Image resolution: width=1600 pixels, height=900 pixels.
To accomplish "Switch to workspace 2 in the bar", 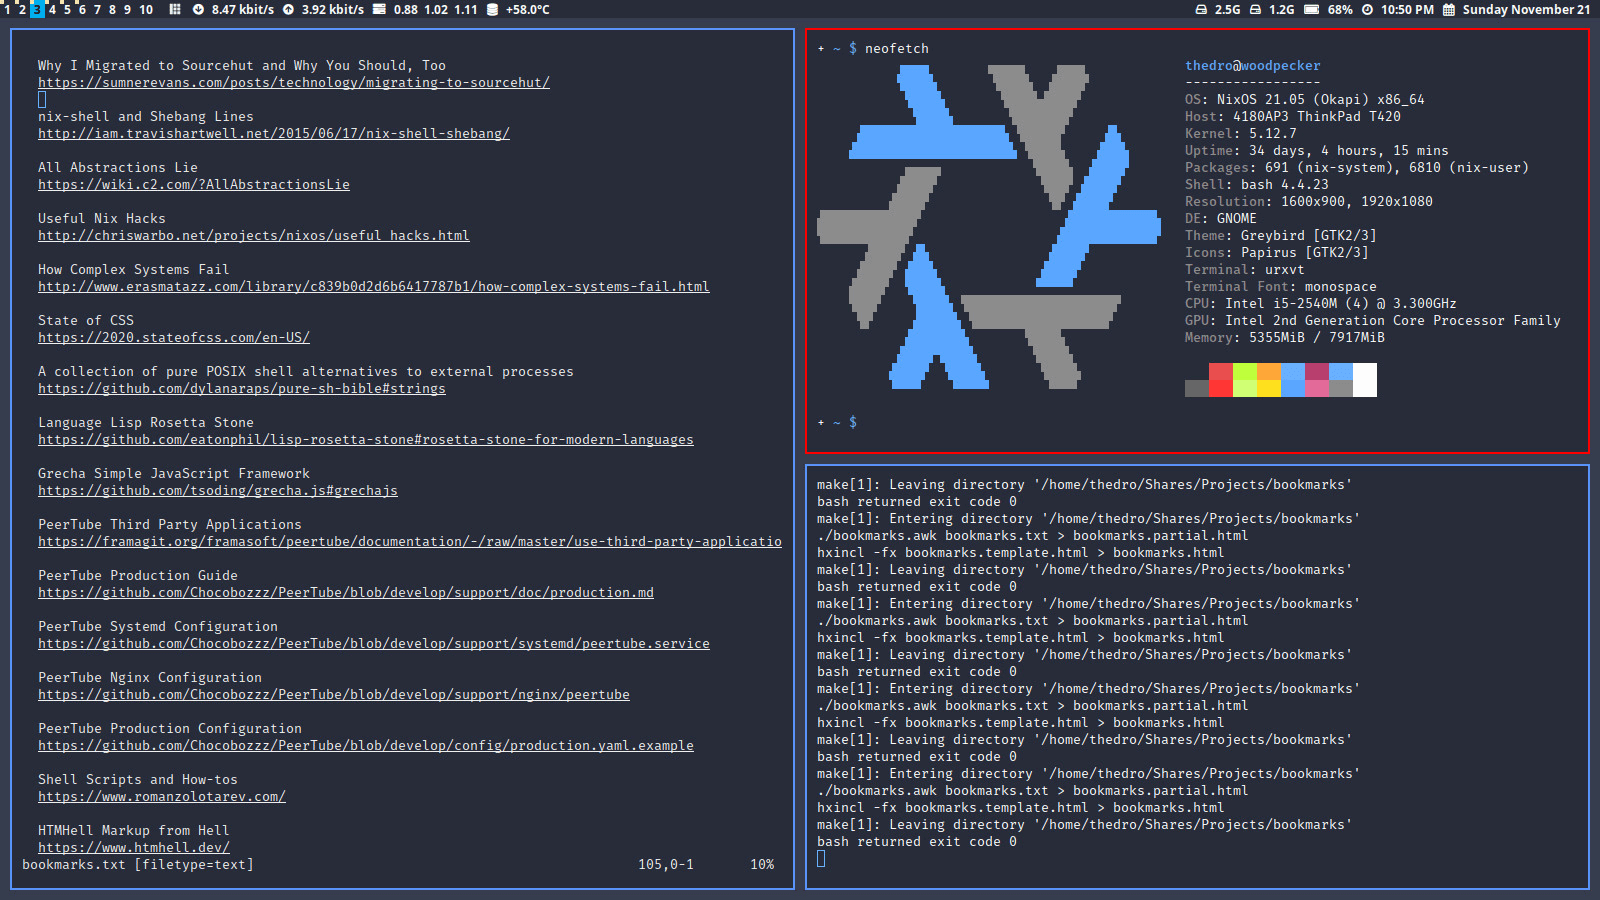I will pos(22,9).
